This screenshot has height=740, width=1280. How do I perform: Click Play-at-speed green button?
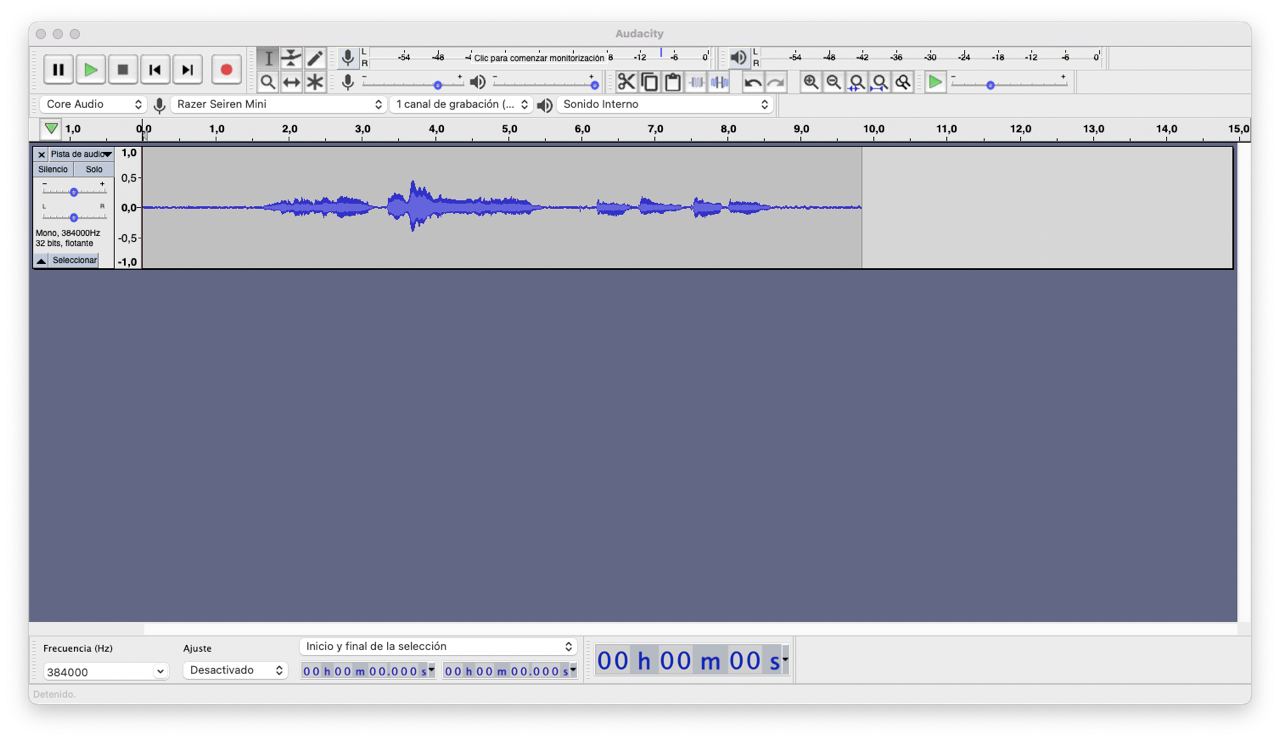(935, 82)
